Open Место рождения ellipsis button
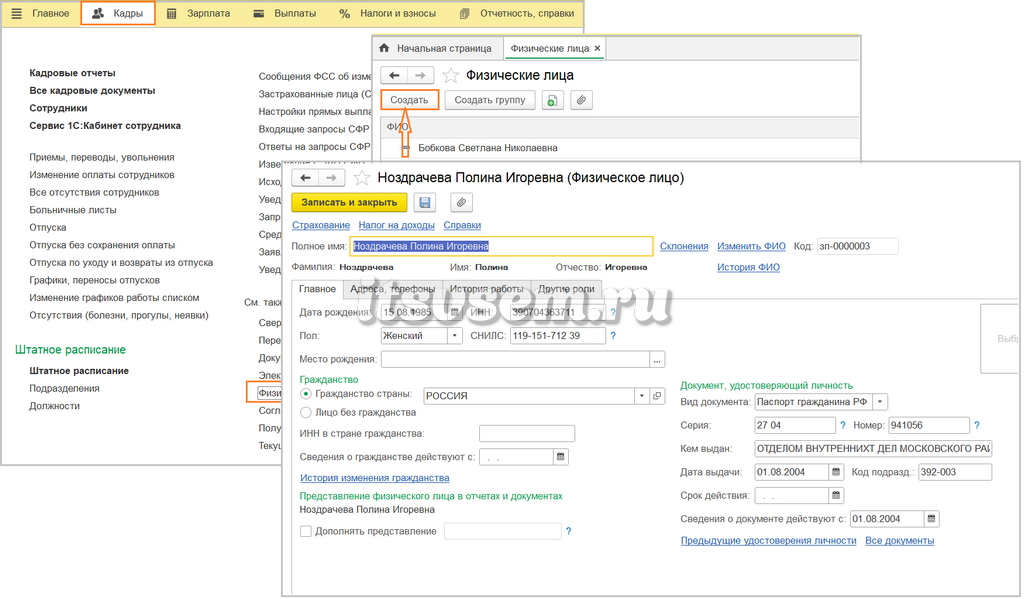The width and height of the screenshot is (1024, 599). 657,359
